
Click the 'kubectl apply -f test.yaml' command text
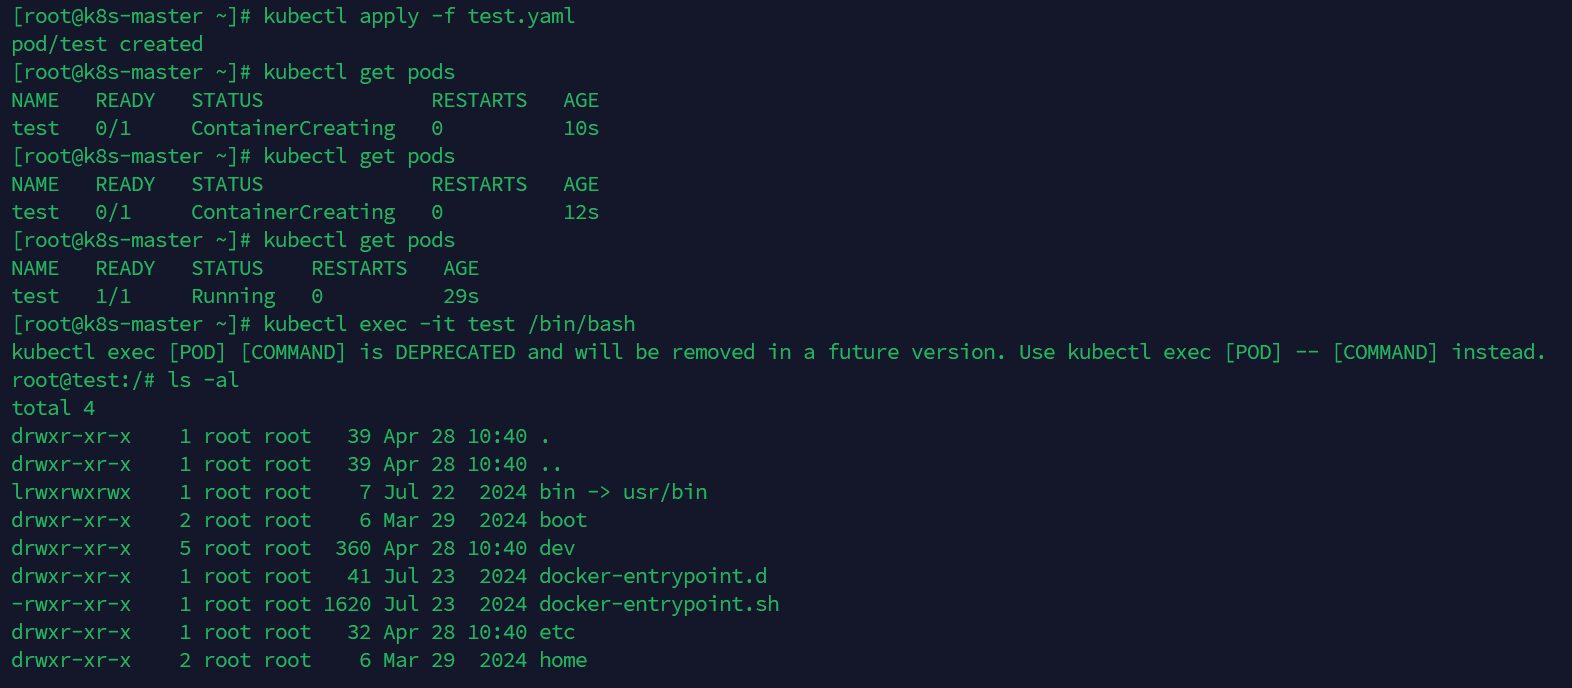pos(419,17)
